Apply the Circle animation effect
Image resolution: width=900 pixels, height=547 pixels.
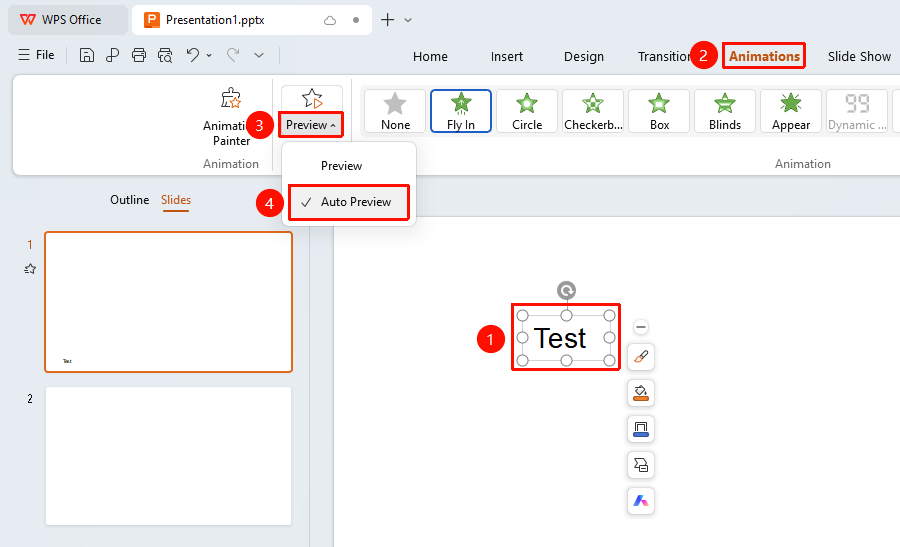coord(527,111)
